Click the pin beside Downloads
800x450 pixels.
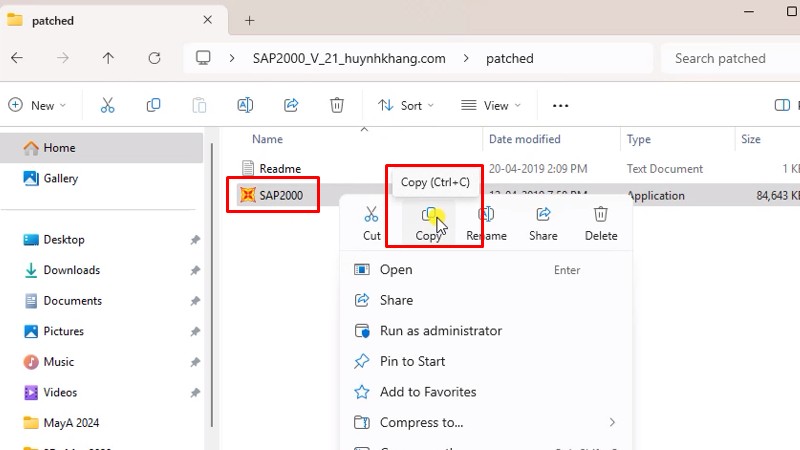[x=195, y=270]
